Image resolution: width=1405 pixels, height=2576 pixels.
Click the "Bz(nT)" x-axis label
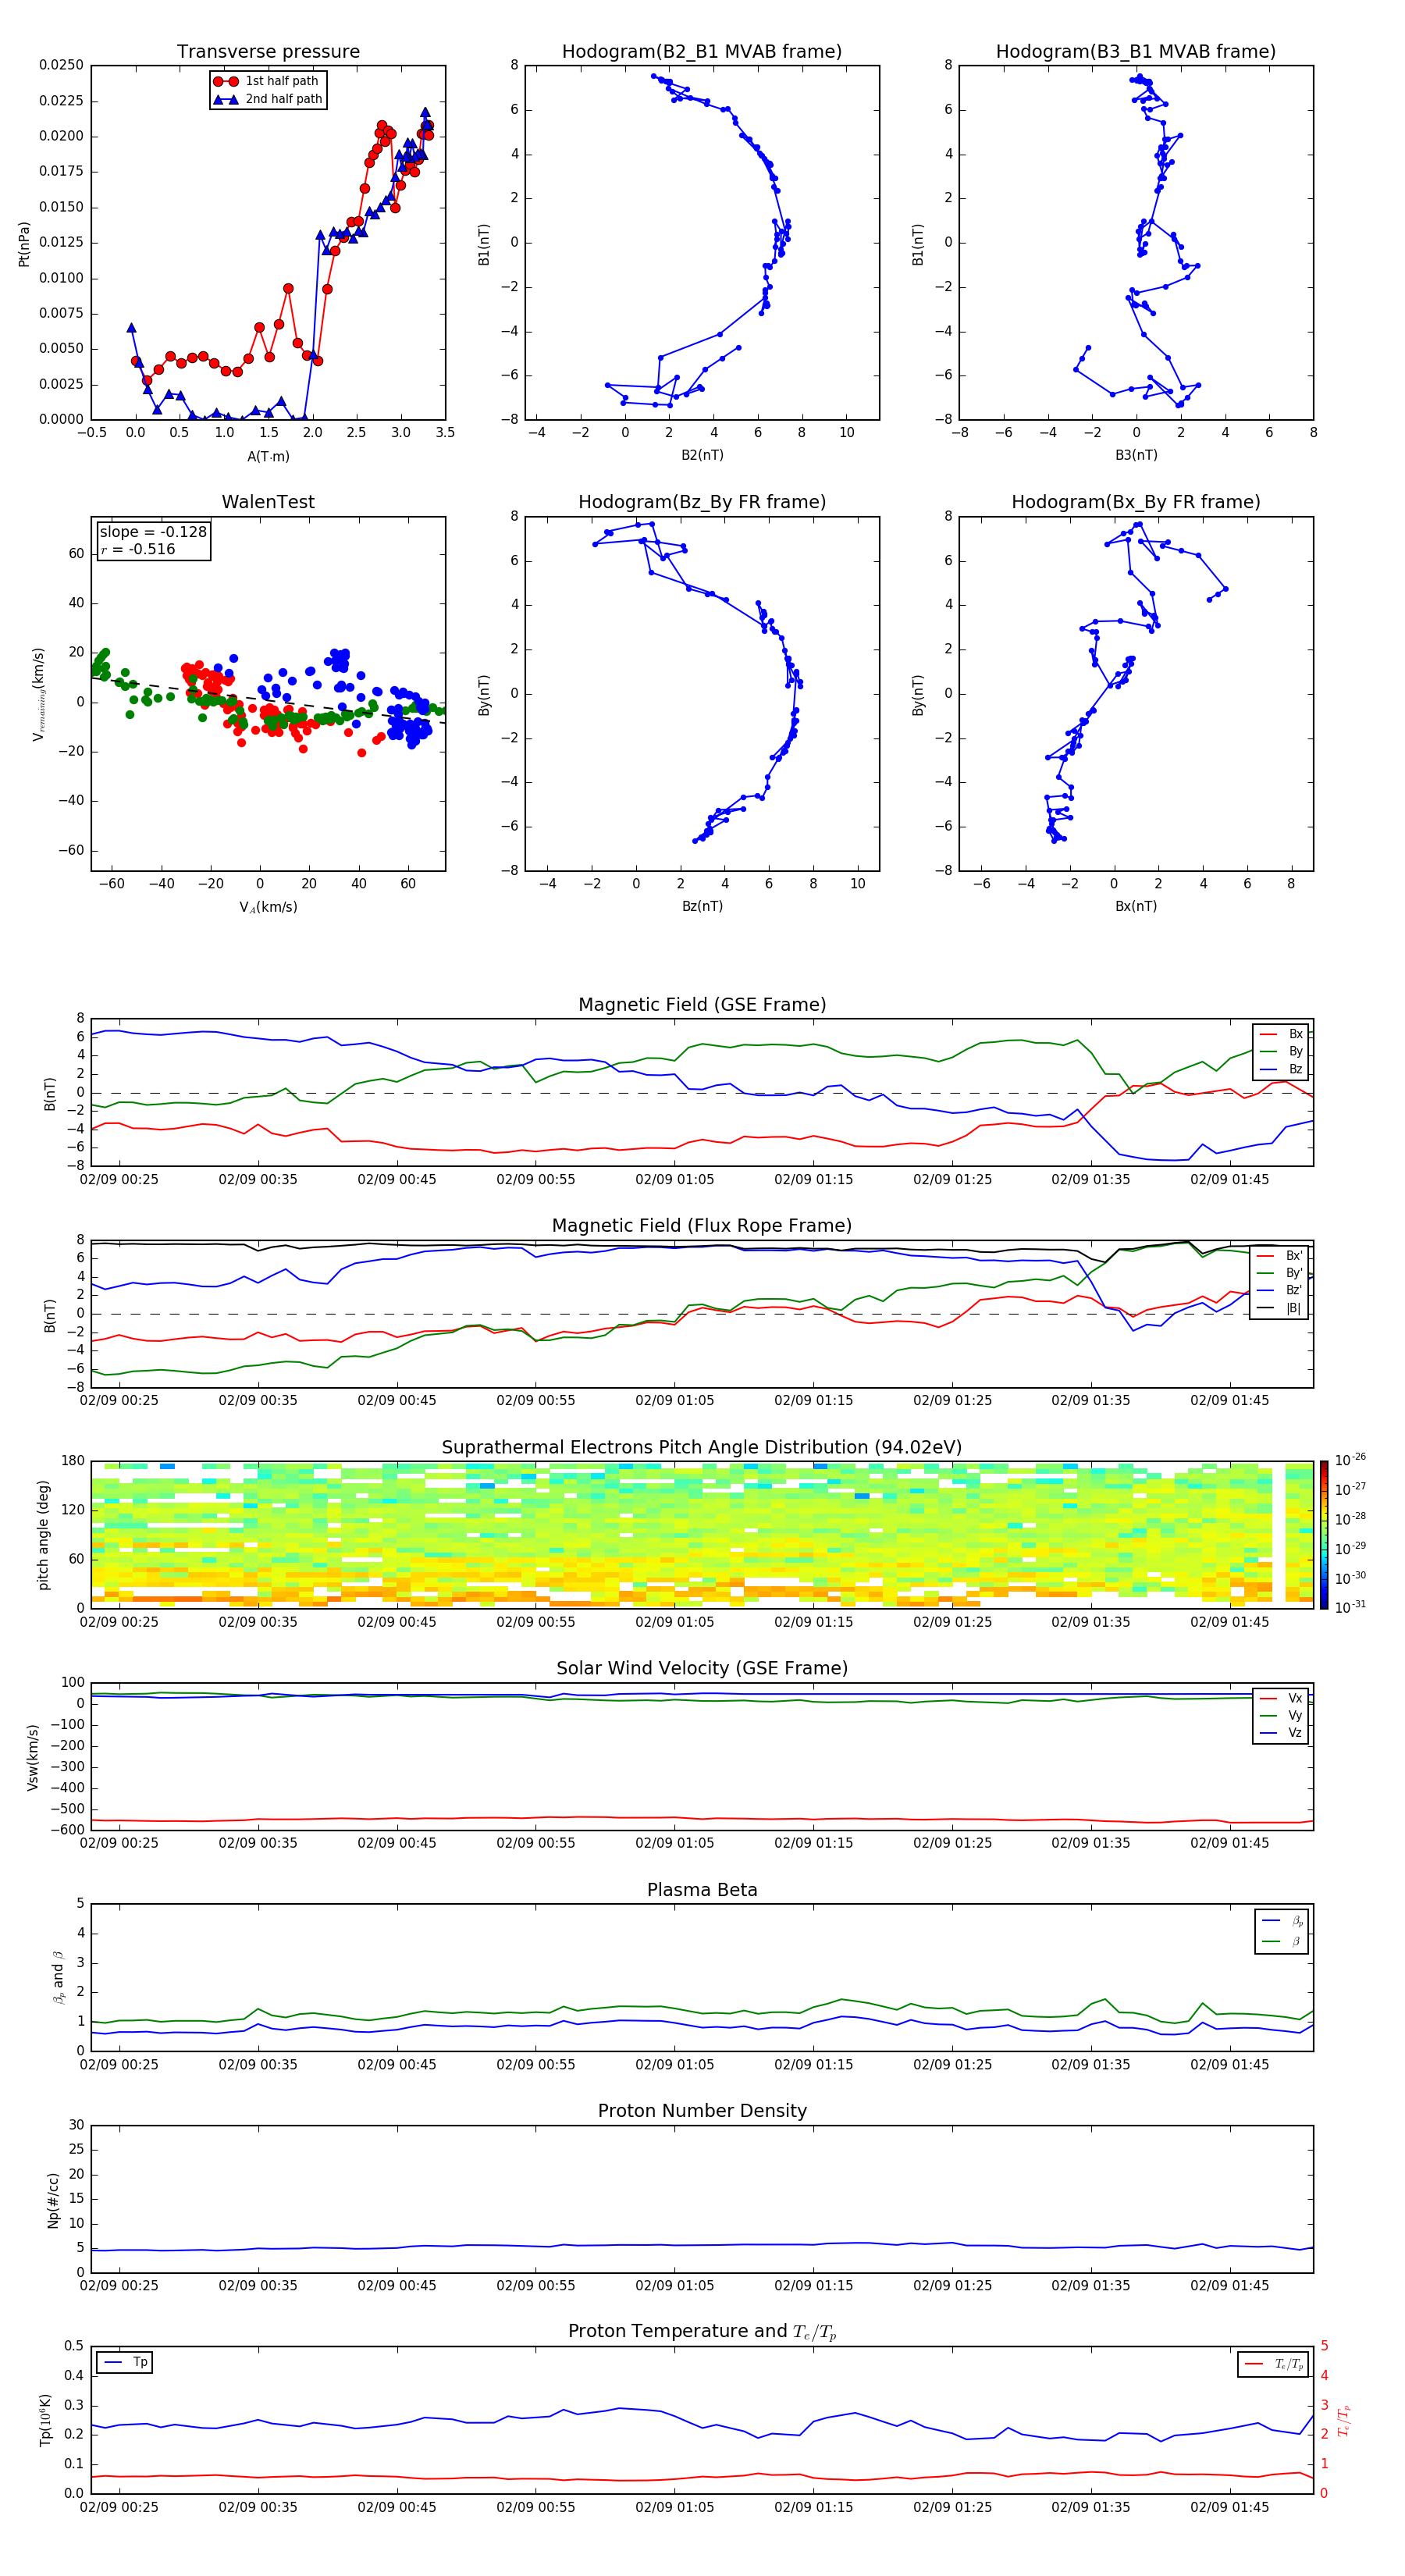[702, 906]
